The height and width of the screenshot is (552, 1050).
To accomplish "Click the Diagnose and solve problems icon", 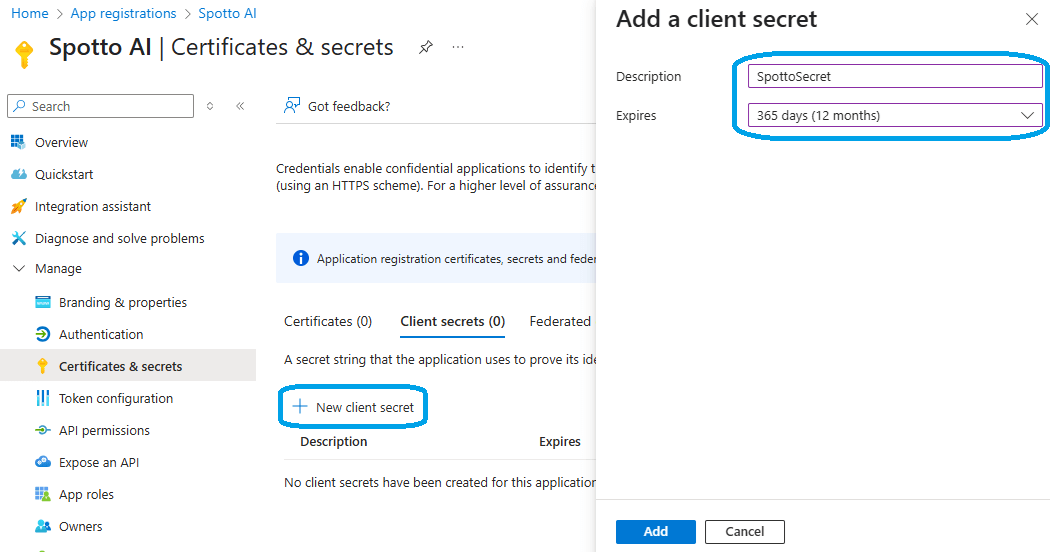I will click(18, 238).
